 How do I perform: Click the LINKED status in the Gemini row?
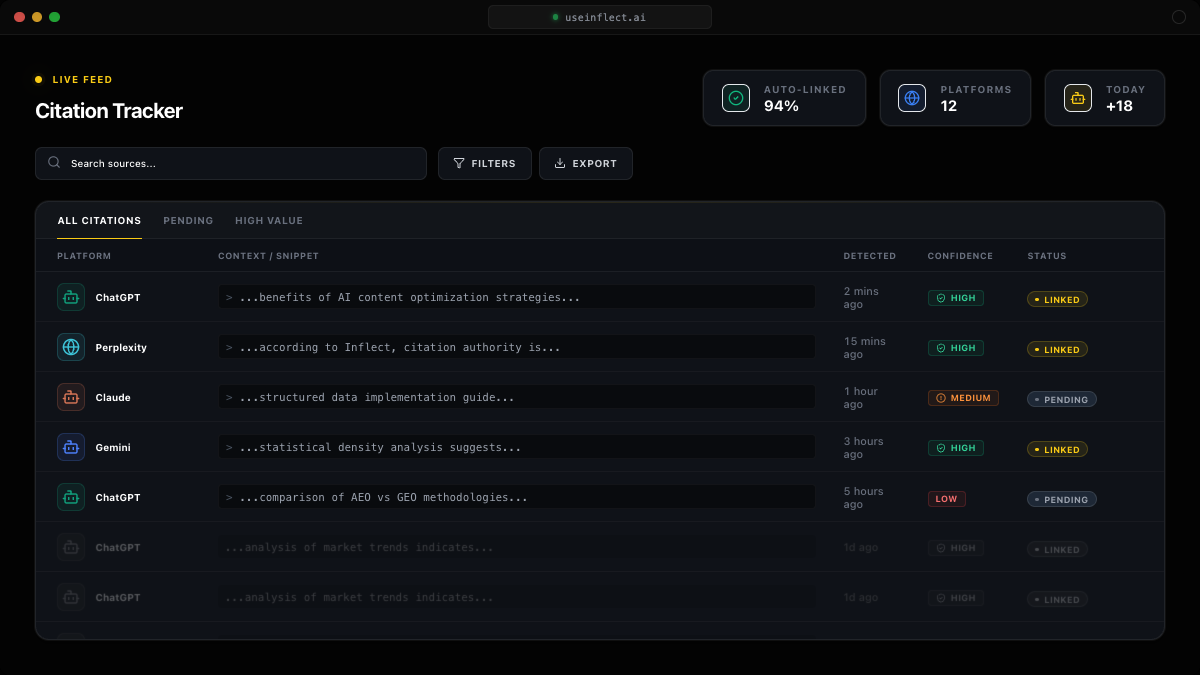[x=1057, y=449]
